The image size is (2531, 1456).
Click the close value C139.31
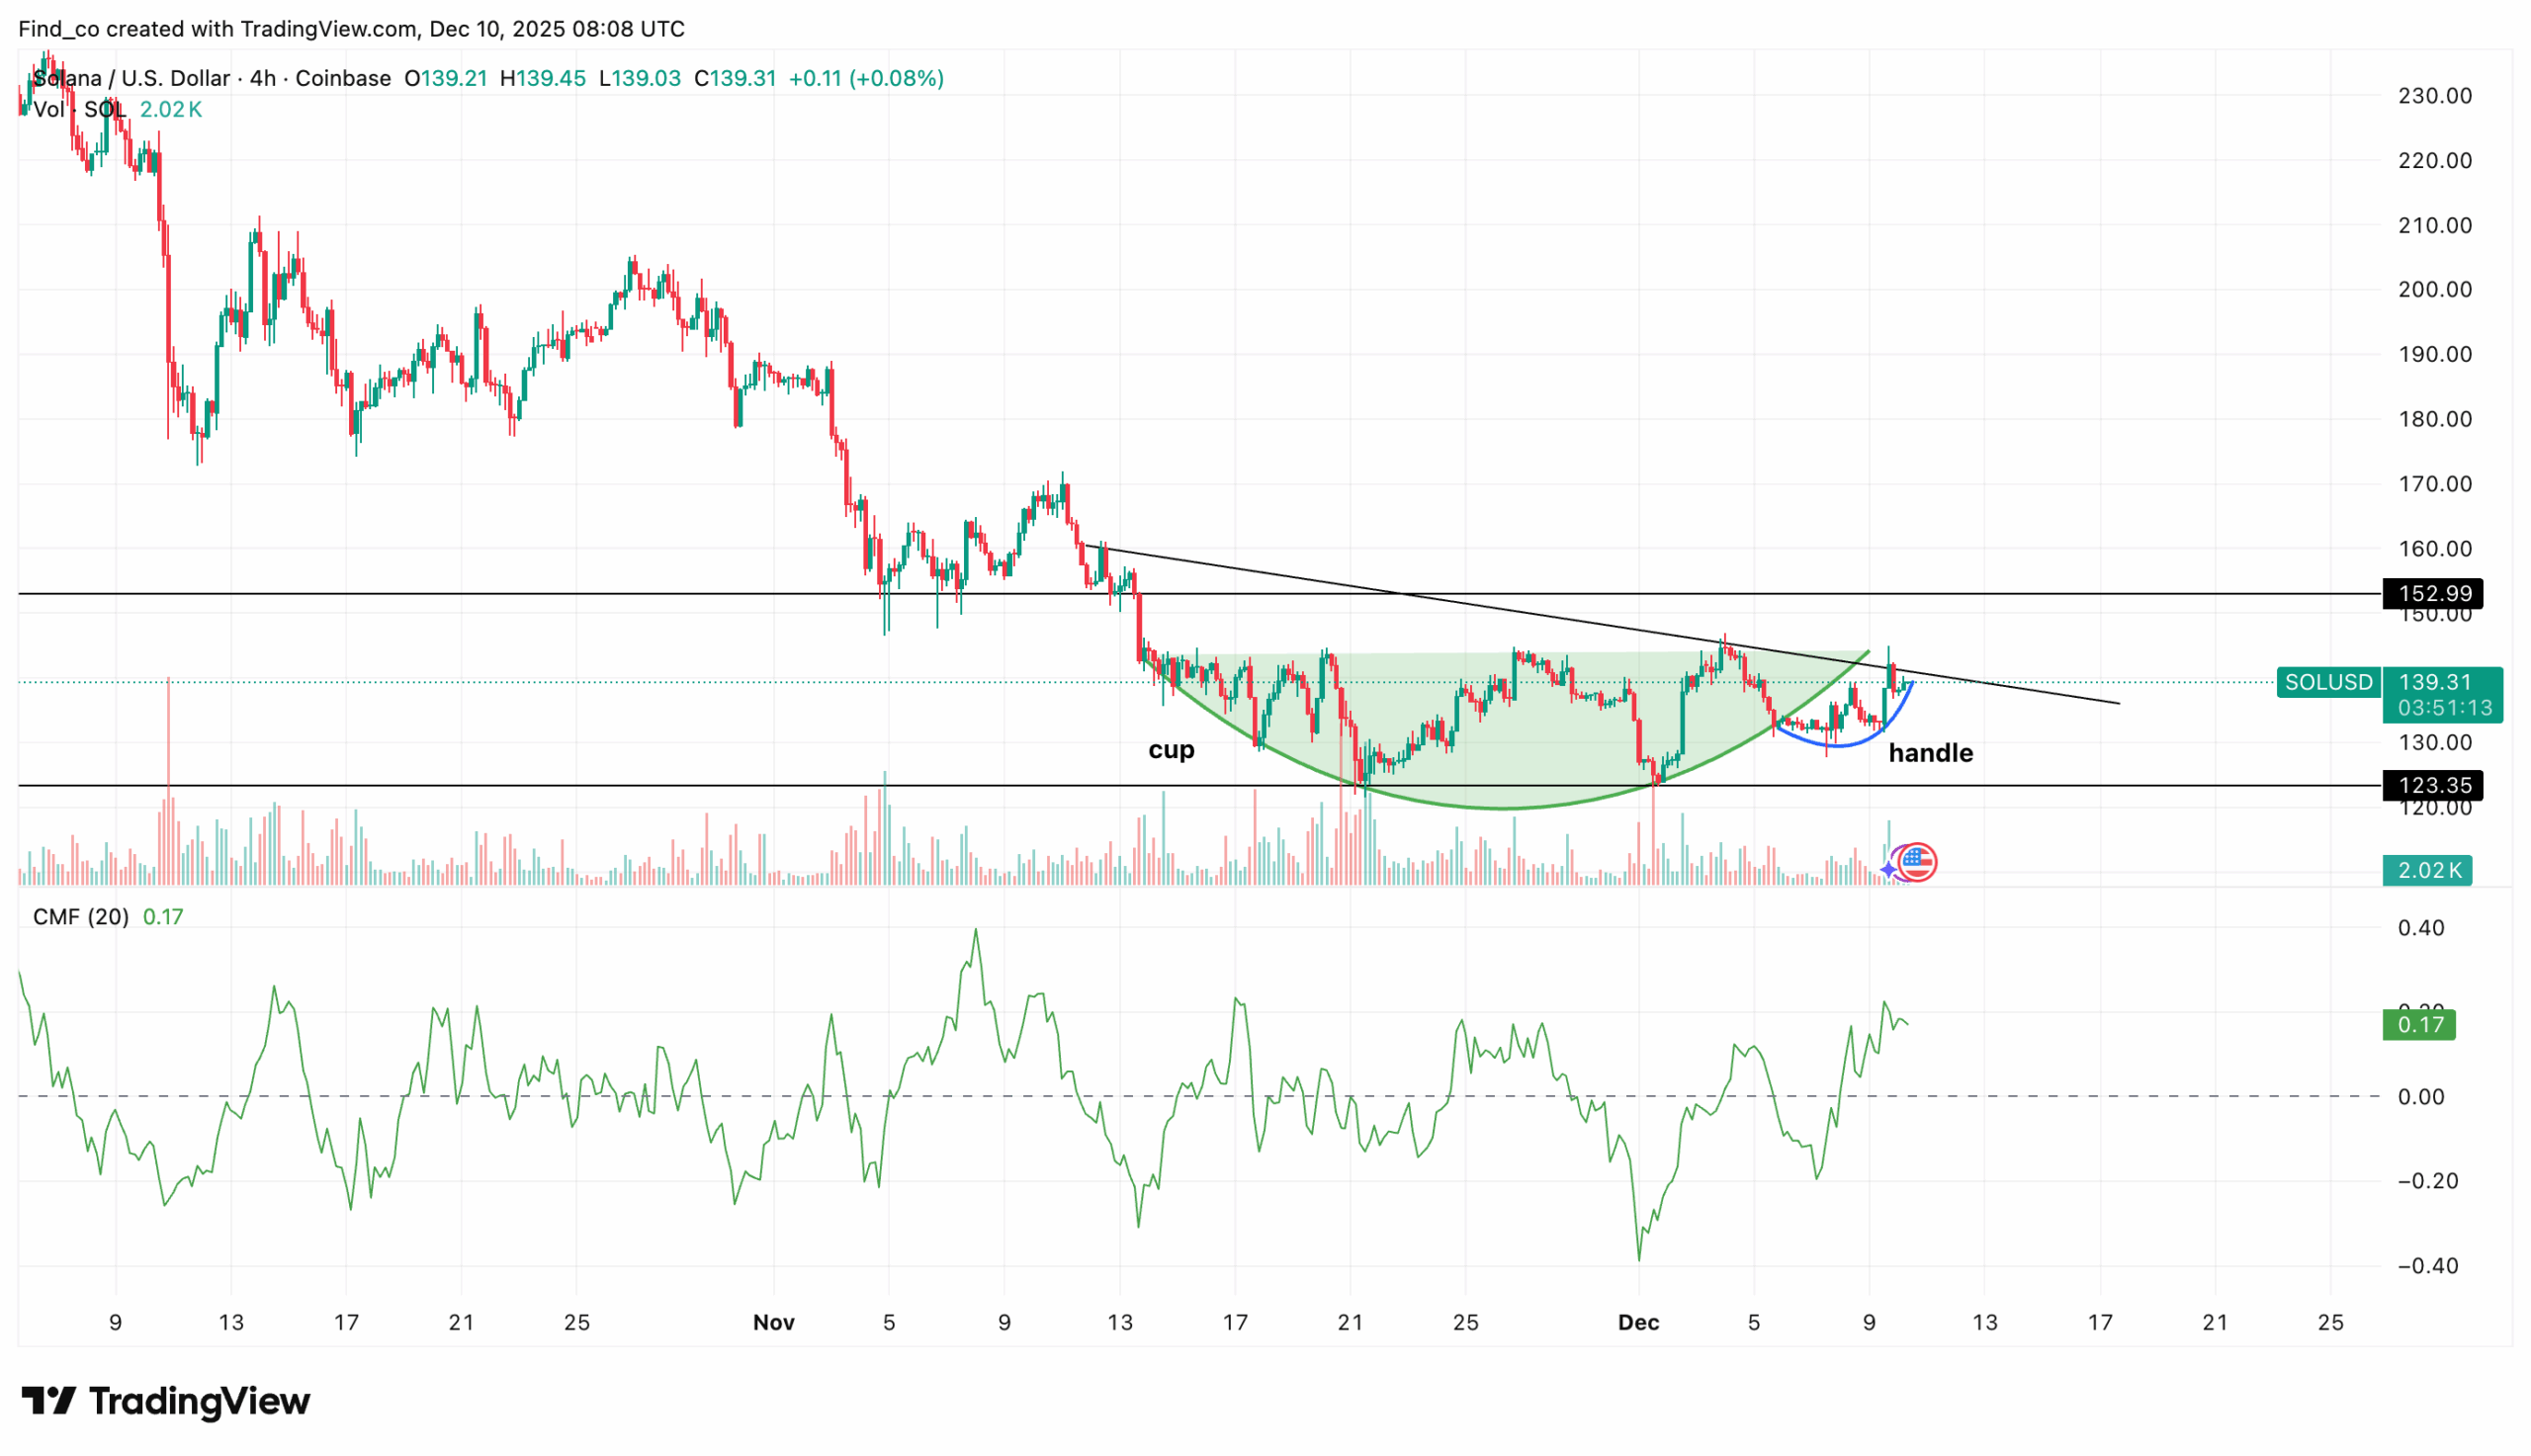click(x=735, y=78)
